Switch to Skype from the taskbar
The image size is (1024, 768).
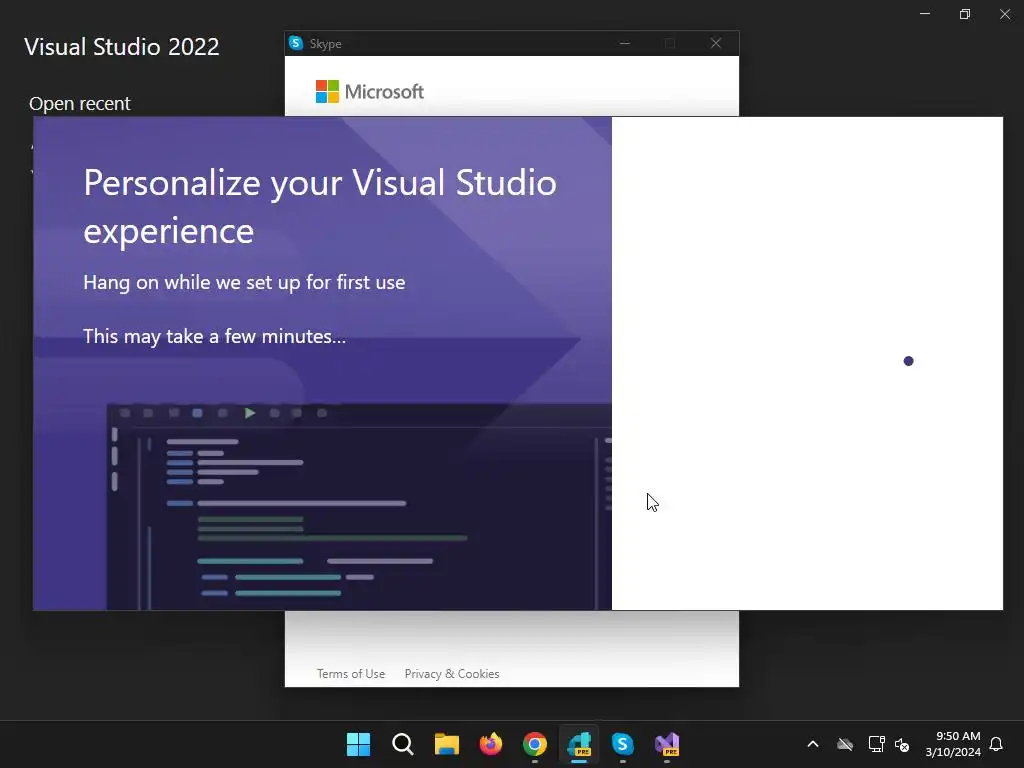pyautogui.click(x=622, y=744)
